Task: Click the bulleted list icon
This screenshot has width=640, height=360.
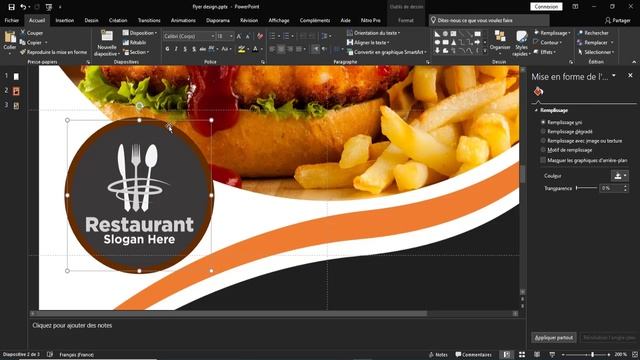Action: pyautogui.click(x=272, y=36)
